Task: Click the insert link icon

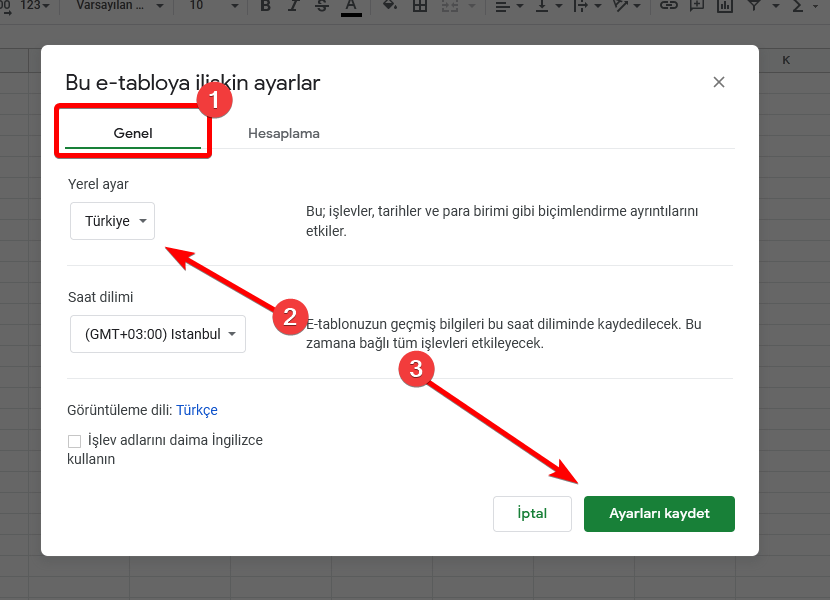Action: (669, 6)
